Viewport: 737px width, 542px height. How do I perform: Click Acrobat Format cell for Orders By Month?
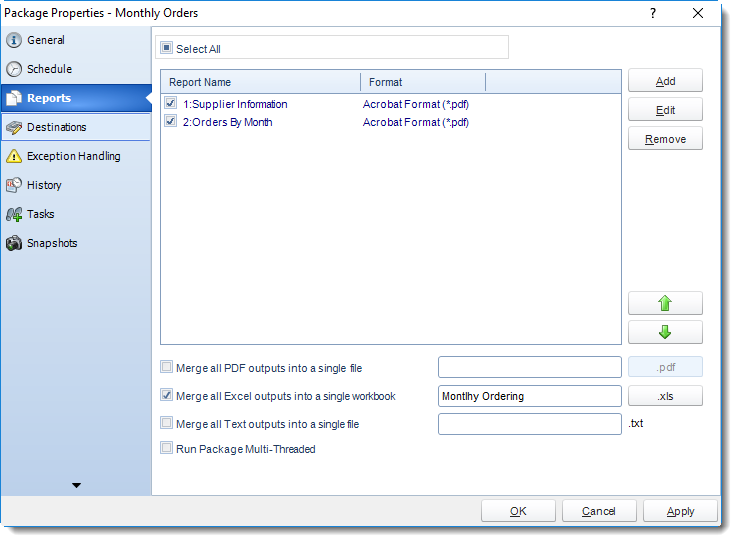pos(416,123)
